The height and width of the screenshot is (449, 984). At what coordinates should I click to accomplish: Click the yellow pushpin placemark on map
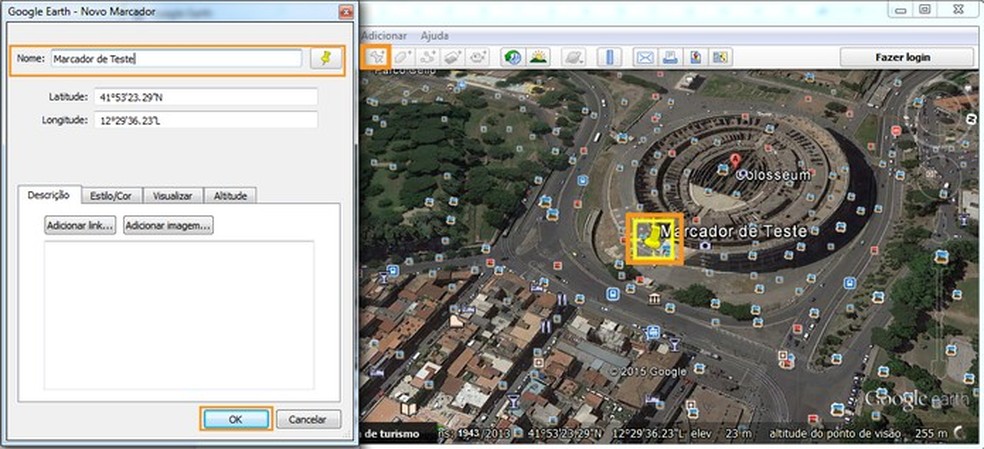(x=652, y=237)
